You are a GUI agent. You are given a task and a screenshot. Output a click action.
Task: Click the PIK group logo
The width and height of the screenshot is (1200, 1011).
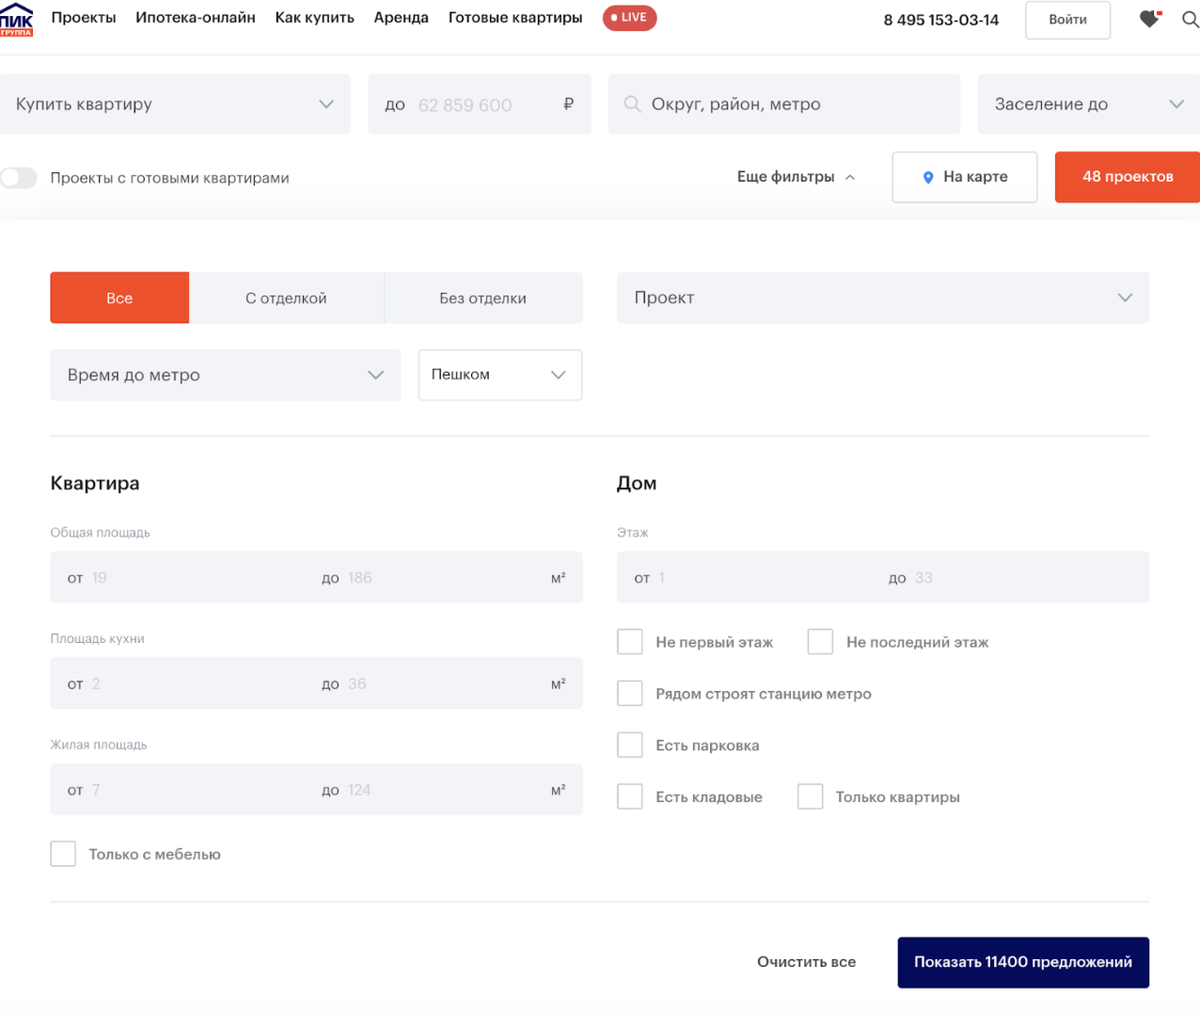[x=16, y=20]
